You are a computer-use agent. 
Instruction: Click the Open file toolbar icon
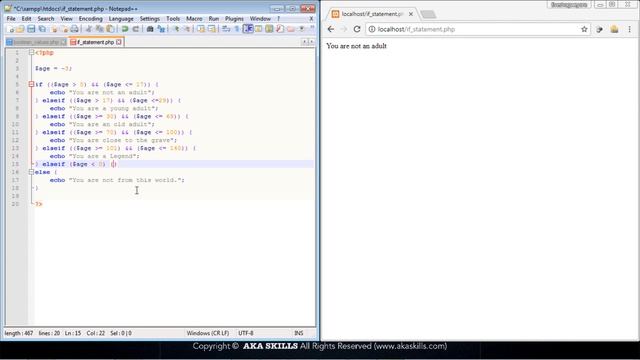point(20,29)
